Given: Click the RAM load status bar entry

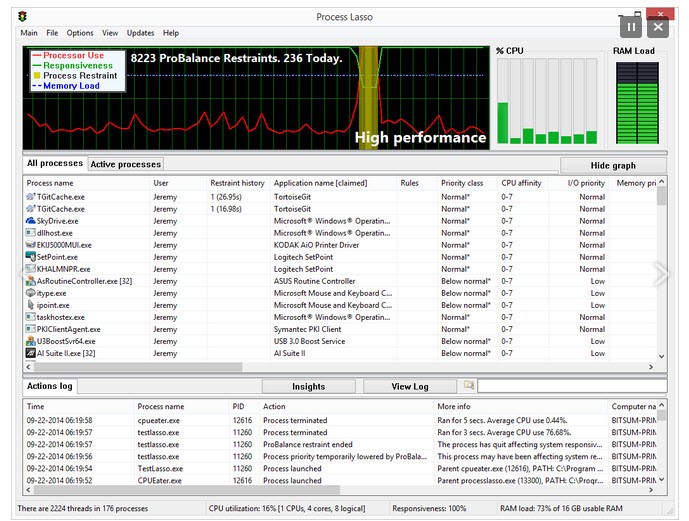Looking at the screenshot, I should click(561, 509).
